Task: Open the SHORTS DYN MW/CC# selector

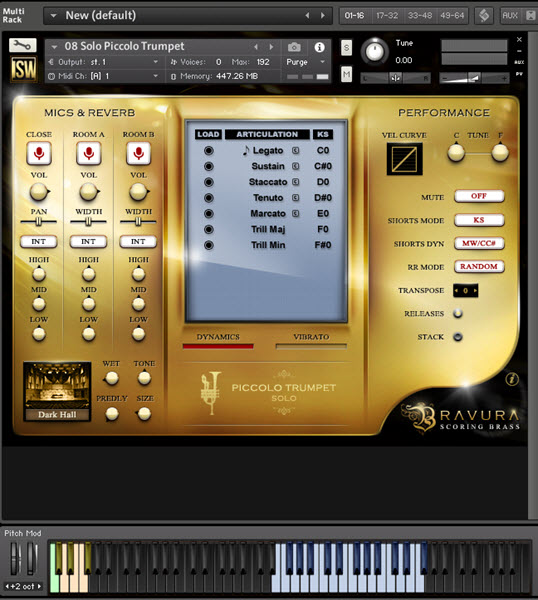Action: pyautogui.click(x=479, y=243)
